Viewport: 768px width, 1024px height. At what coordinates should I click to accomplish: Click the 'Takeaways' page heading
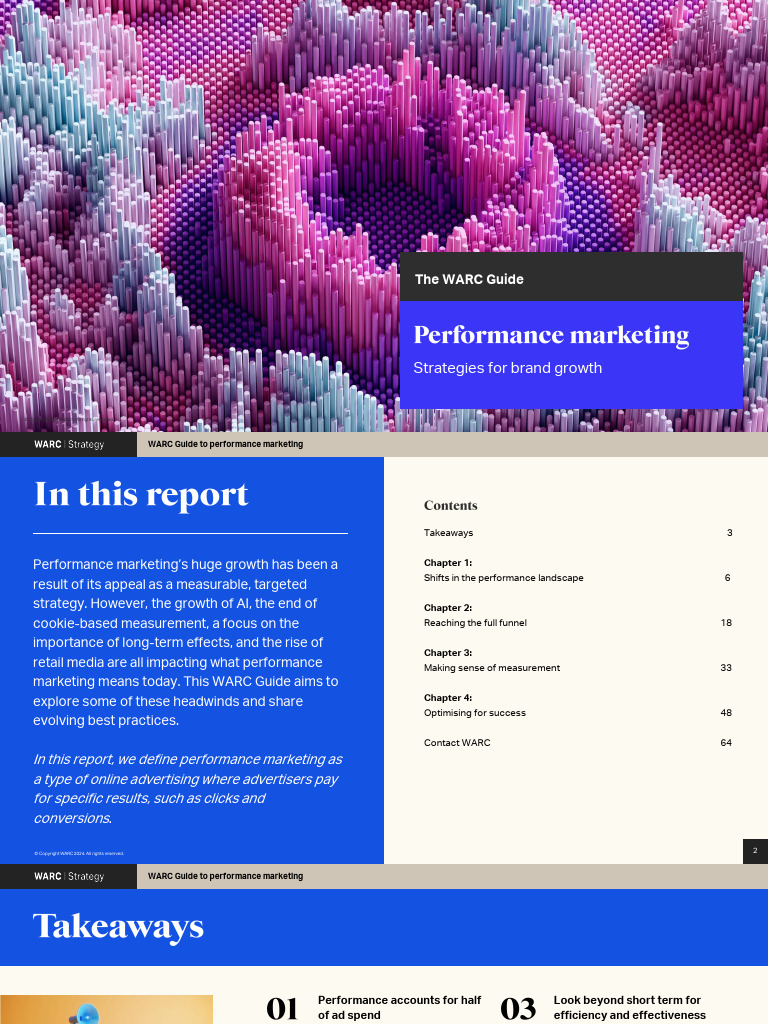pyautogui.click(x=118, y=927)
